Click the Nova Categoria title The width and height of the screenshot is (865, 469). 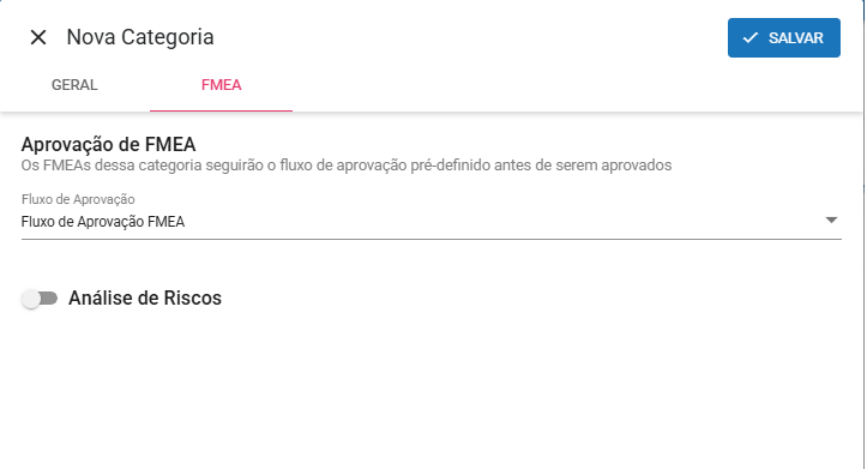[x=140, y=38]
